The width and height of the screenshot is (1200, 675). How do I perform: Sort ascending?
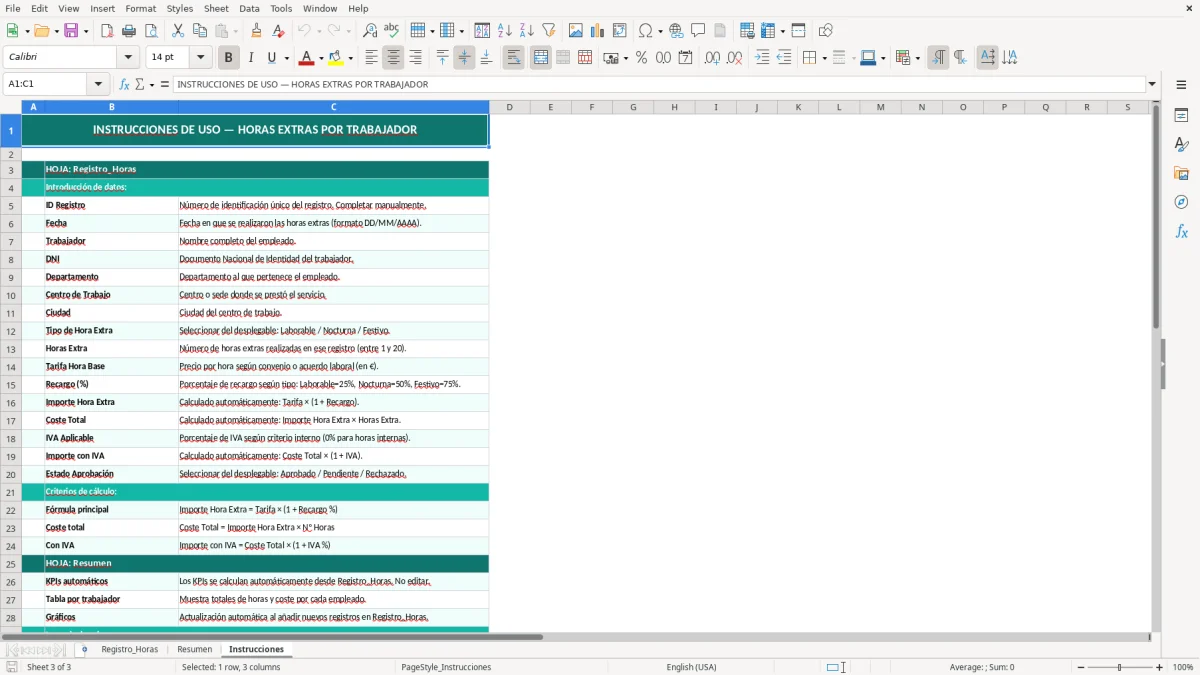[504, 31]
